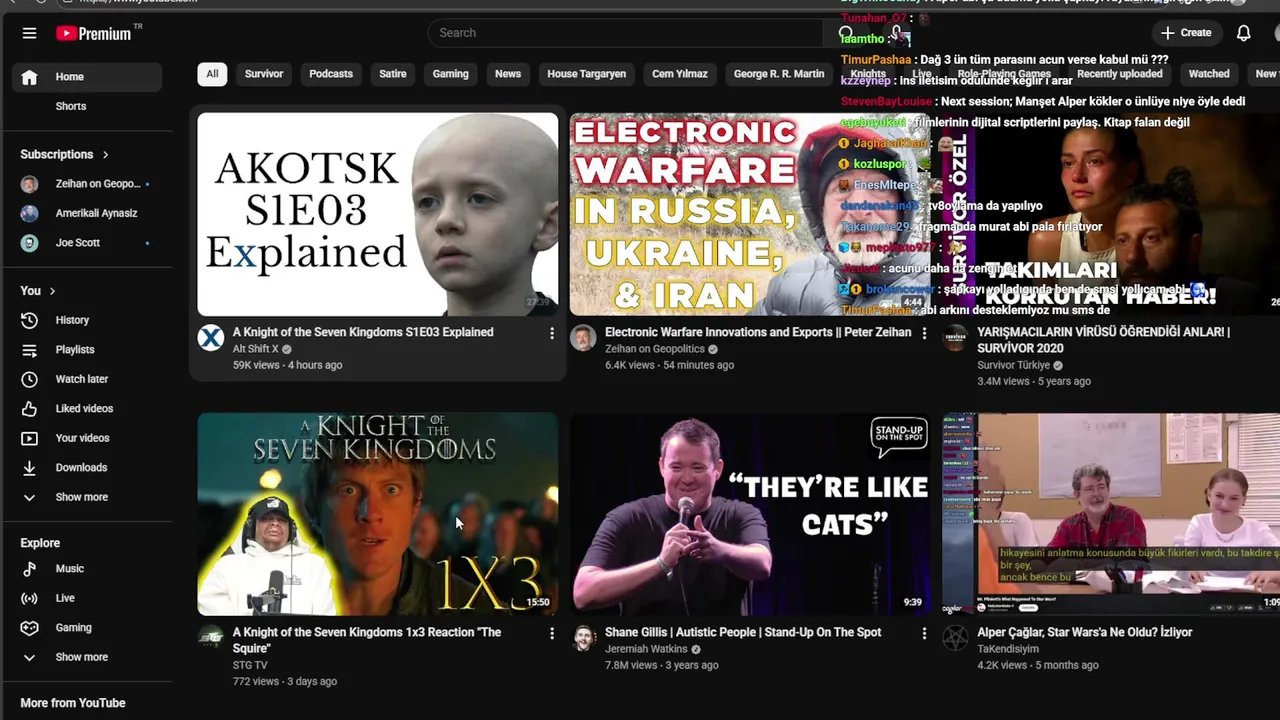Click the Survivor Türkiye channel avatar
1280x720 pixels.
[x=956, y=338]
